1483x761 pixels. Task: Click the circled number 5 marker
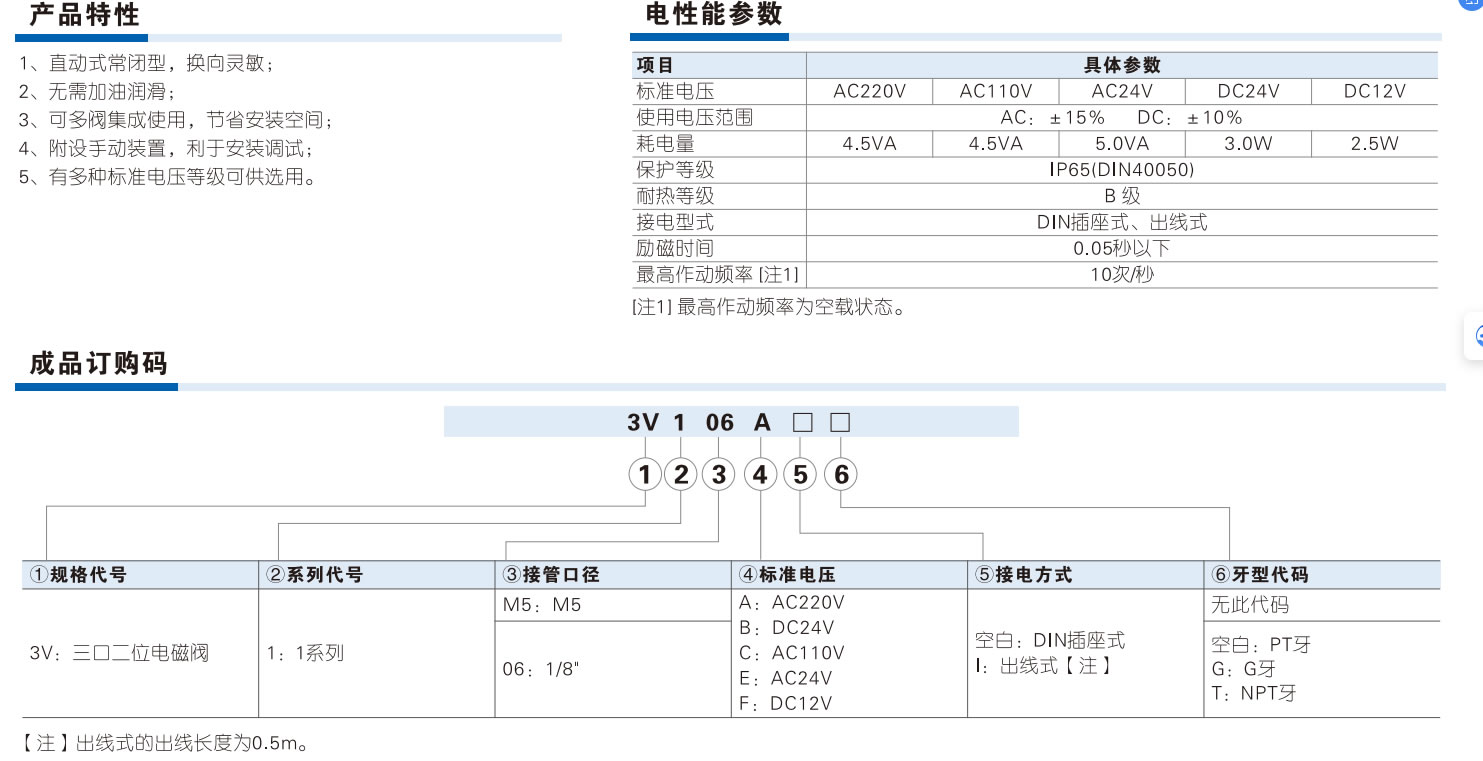tap(800, 474)
